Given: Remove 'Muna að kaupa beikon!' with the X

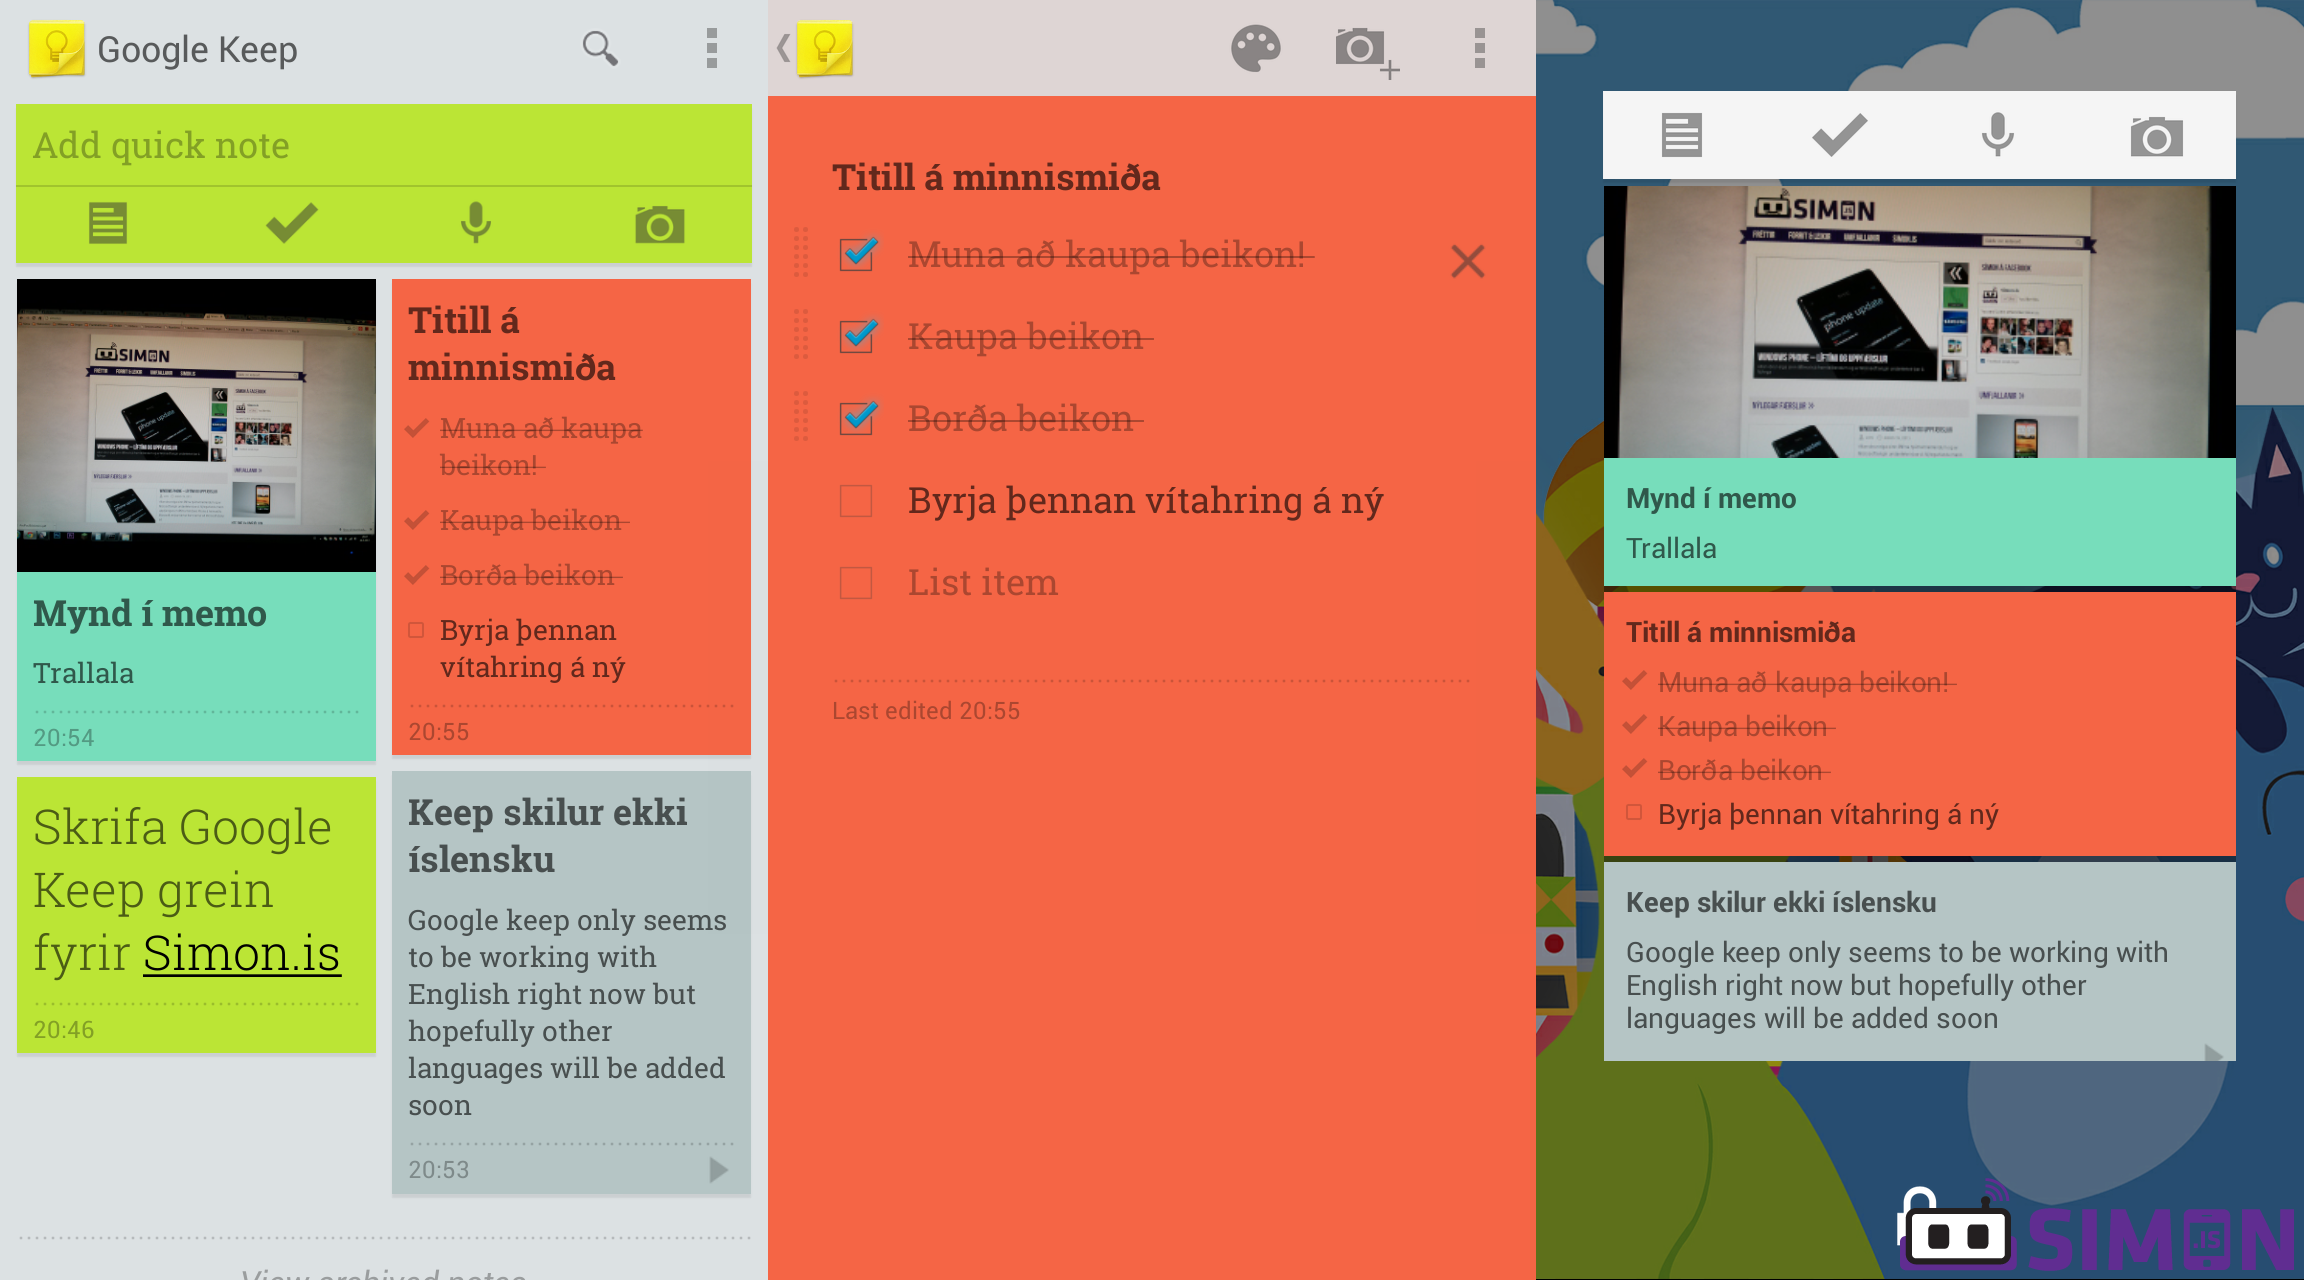Looking at the screenshot, I should [1467, 261].
